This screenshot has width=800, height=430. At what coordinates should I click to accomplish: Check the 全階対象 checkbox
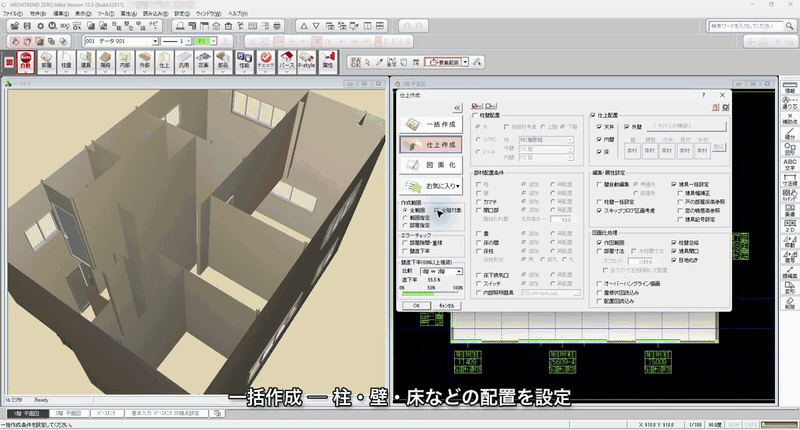point(437,210)
